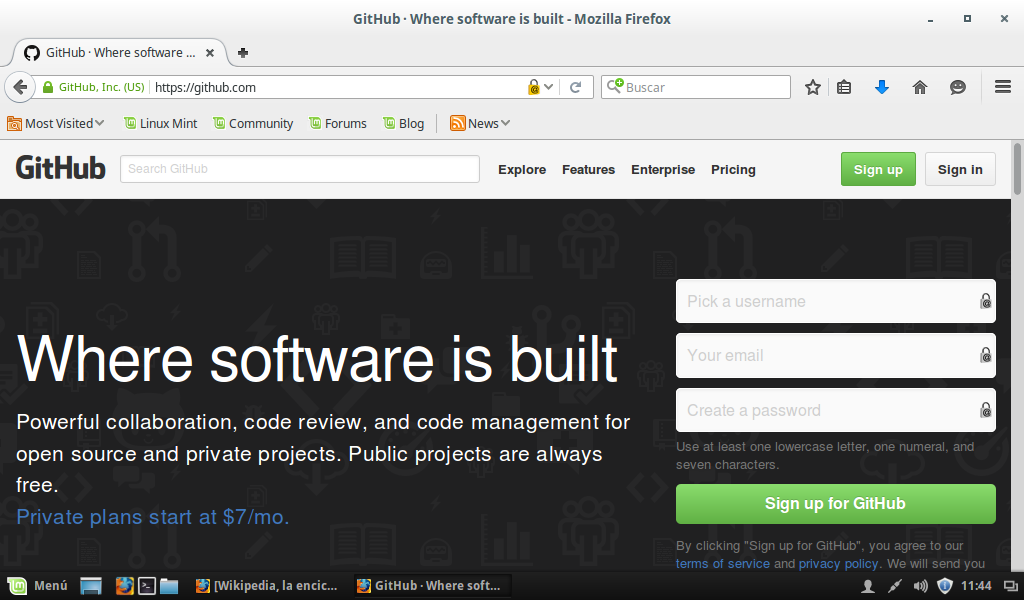
Task: Open Features in GitHub navigation
Action: click(x=588, y=170)
